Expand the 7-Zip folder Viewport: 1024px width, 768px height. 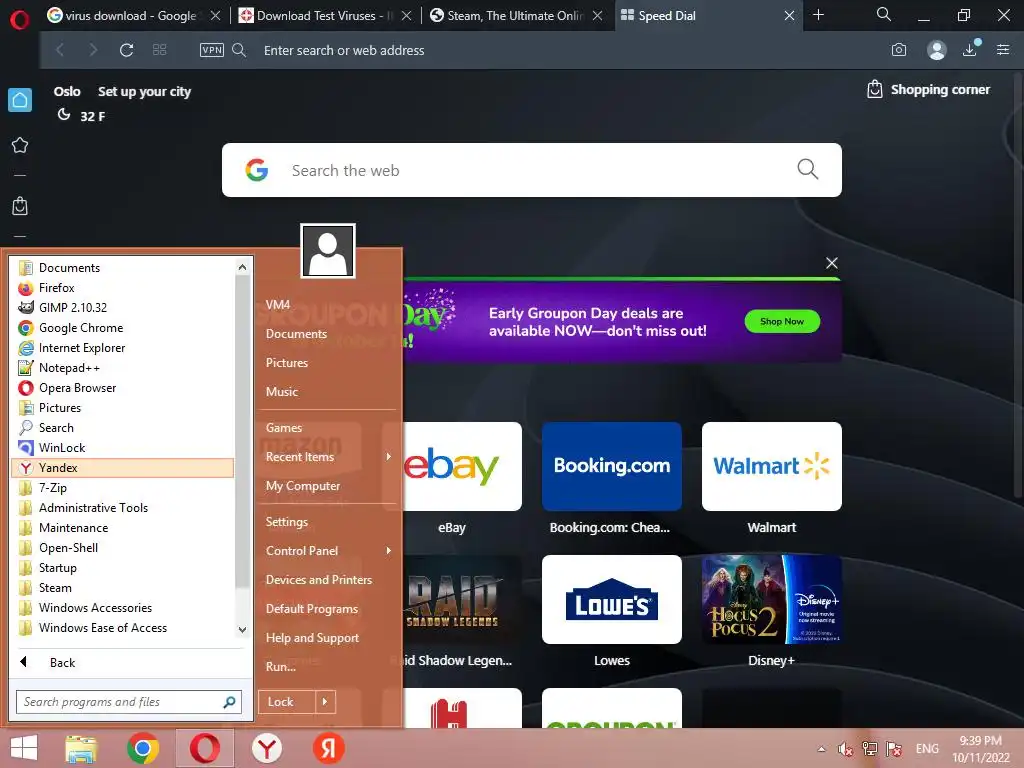123,488
